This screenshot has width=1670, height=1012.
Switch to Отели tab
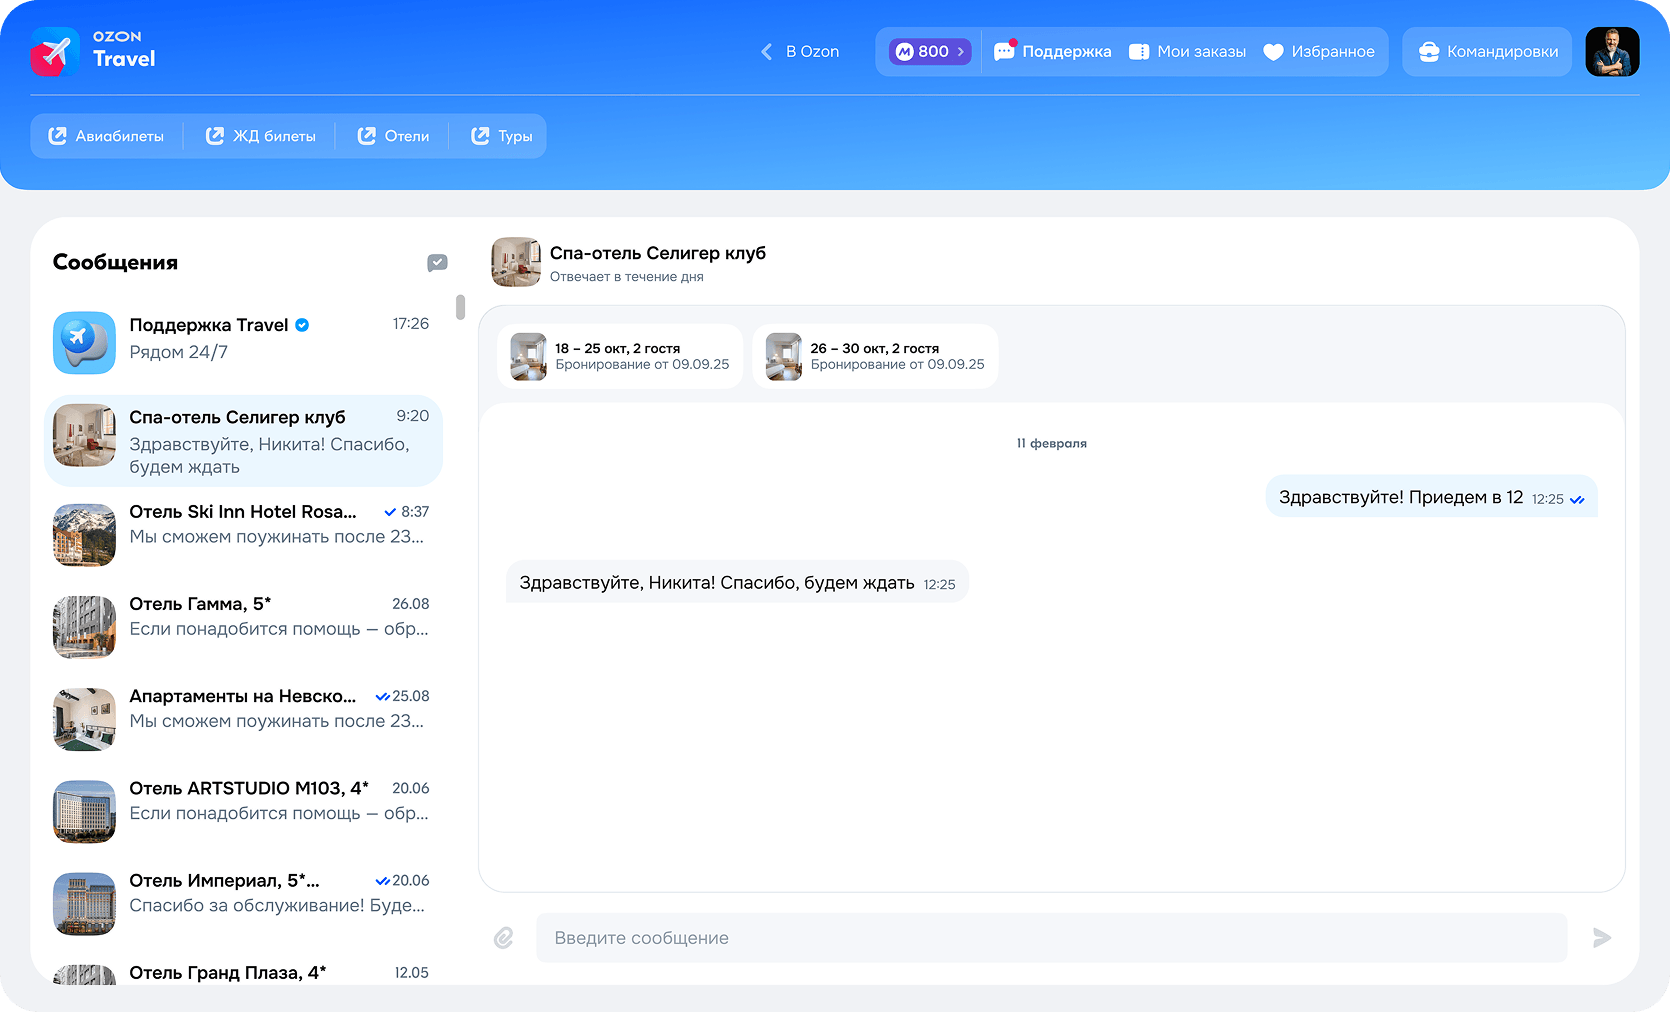point(393,136)
